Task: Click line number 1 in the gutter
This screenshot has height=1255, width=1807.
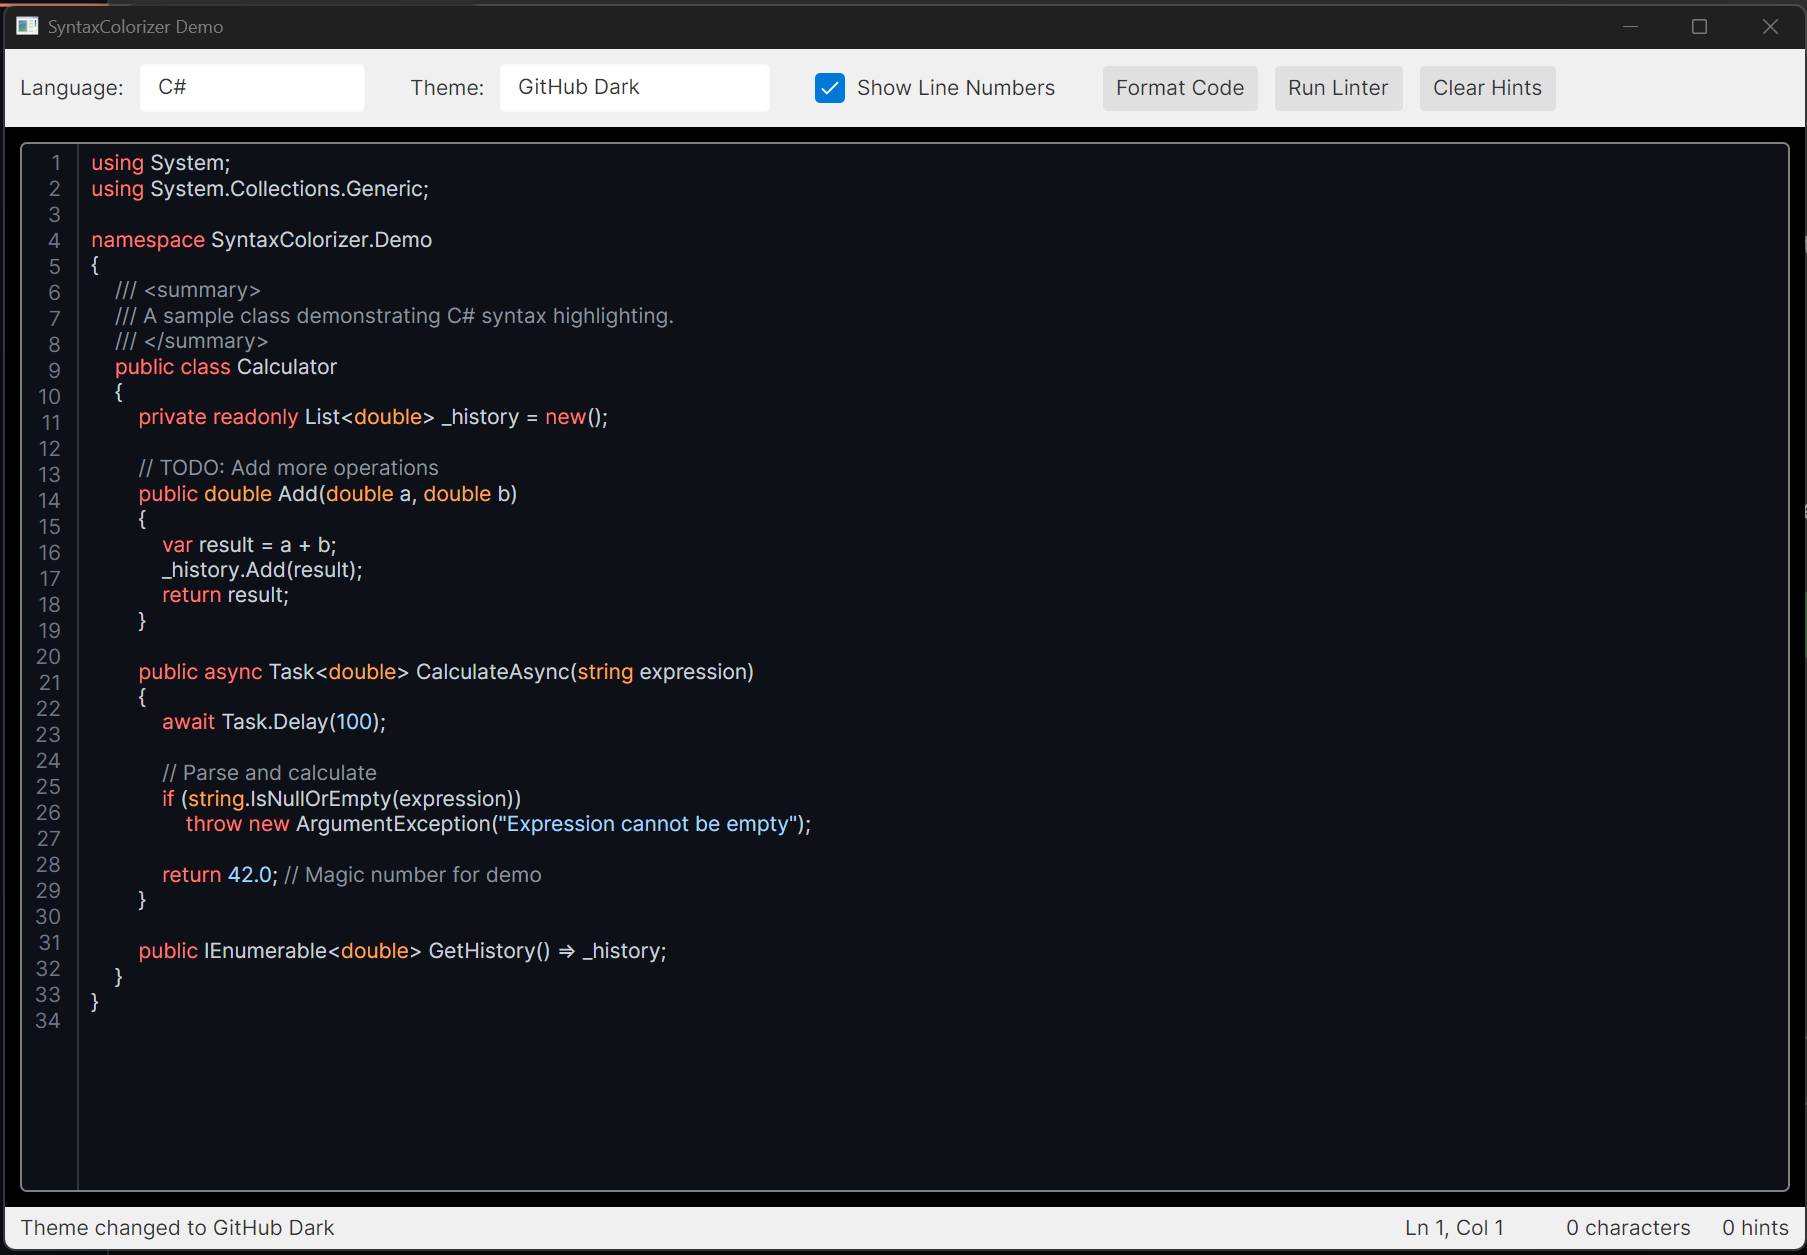Action: [56, 163]
